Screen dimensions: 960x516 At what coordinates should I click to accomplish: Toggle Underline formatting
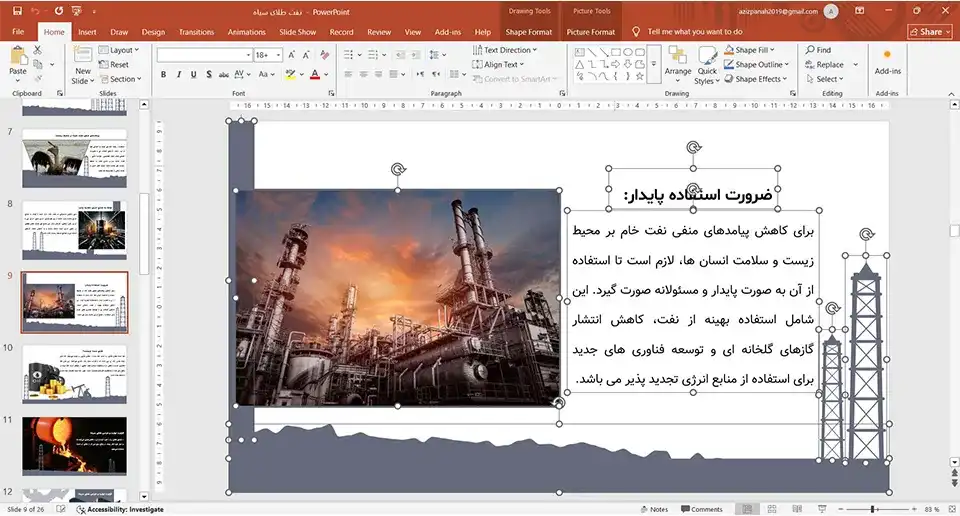click(x=193, y=74)
